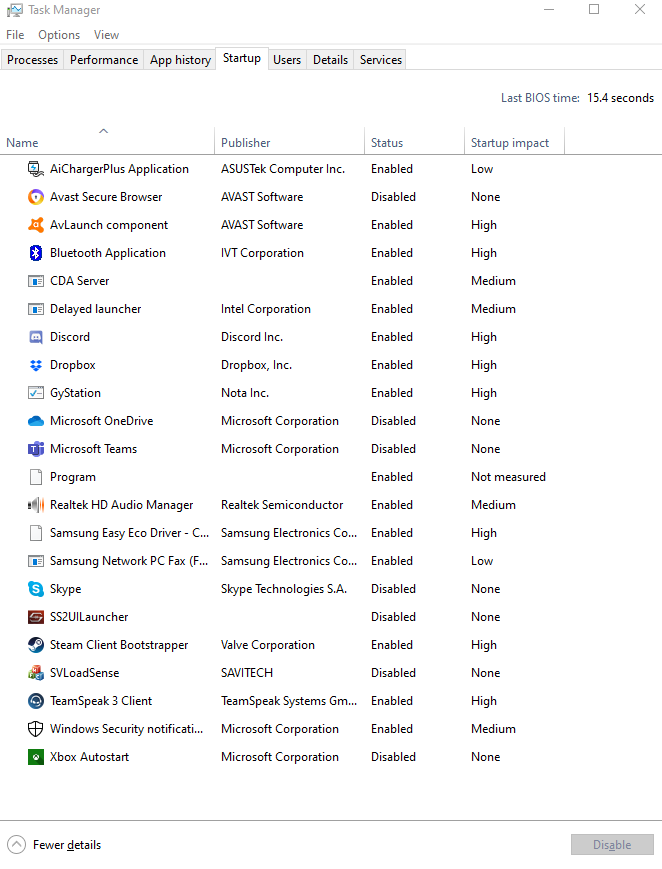This screenshot has height=869, width=662.
Task: Click the Microsoft OneDrive cloud icon
Action: 35,421
